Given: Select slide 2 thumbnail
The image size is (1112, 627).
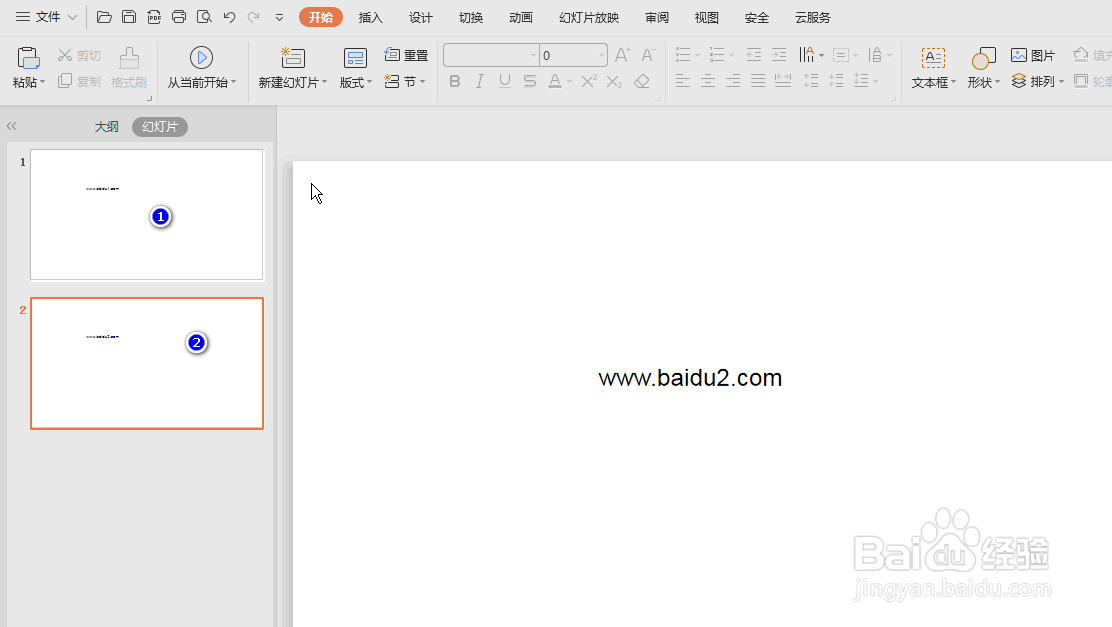Looking at the screenshot, I should [x=147, y=363].
